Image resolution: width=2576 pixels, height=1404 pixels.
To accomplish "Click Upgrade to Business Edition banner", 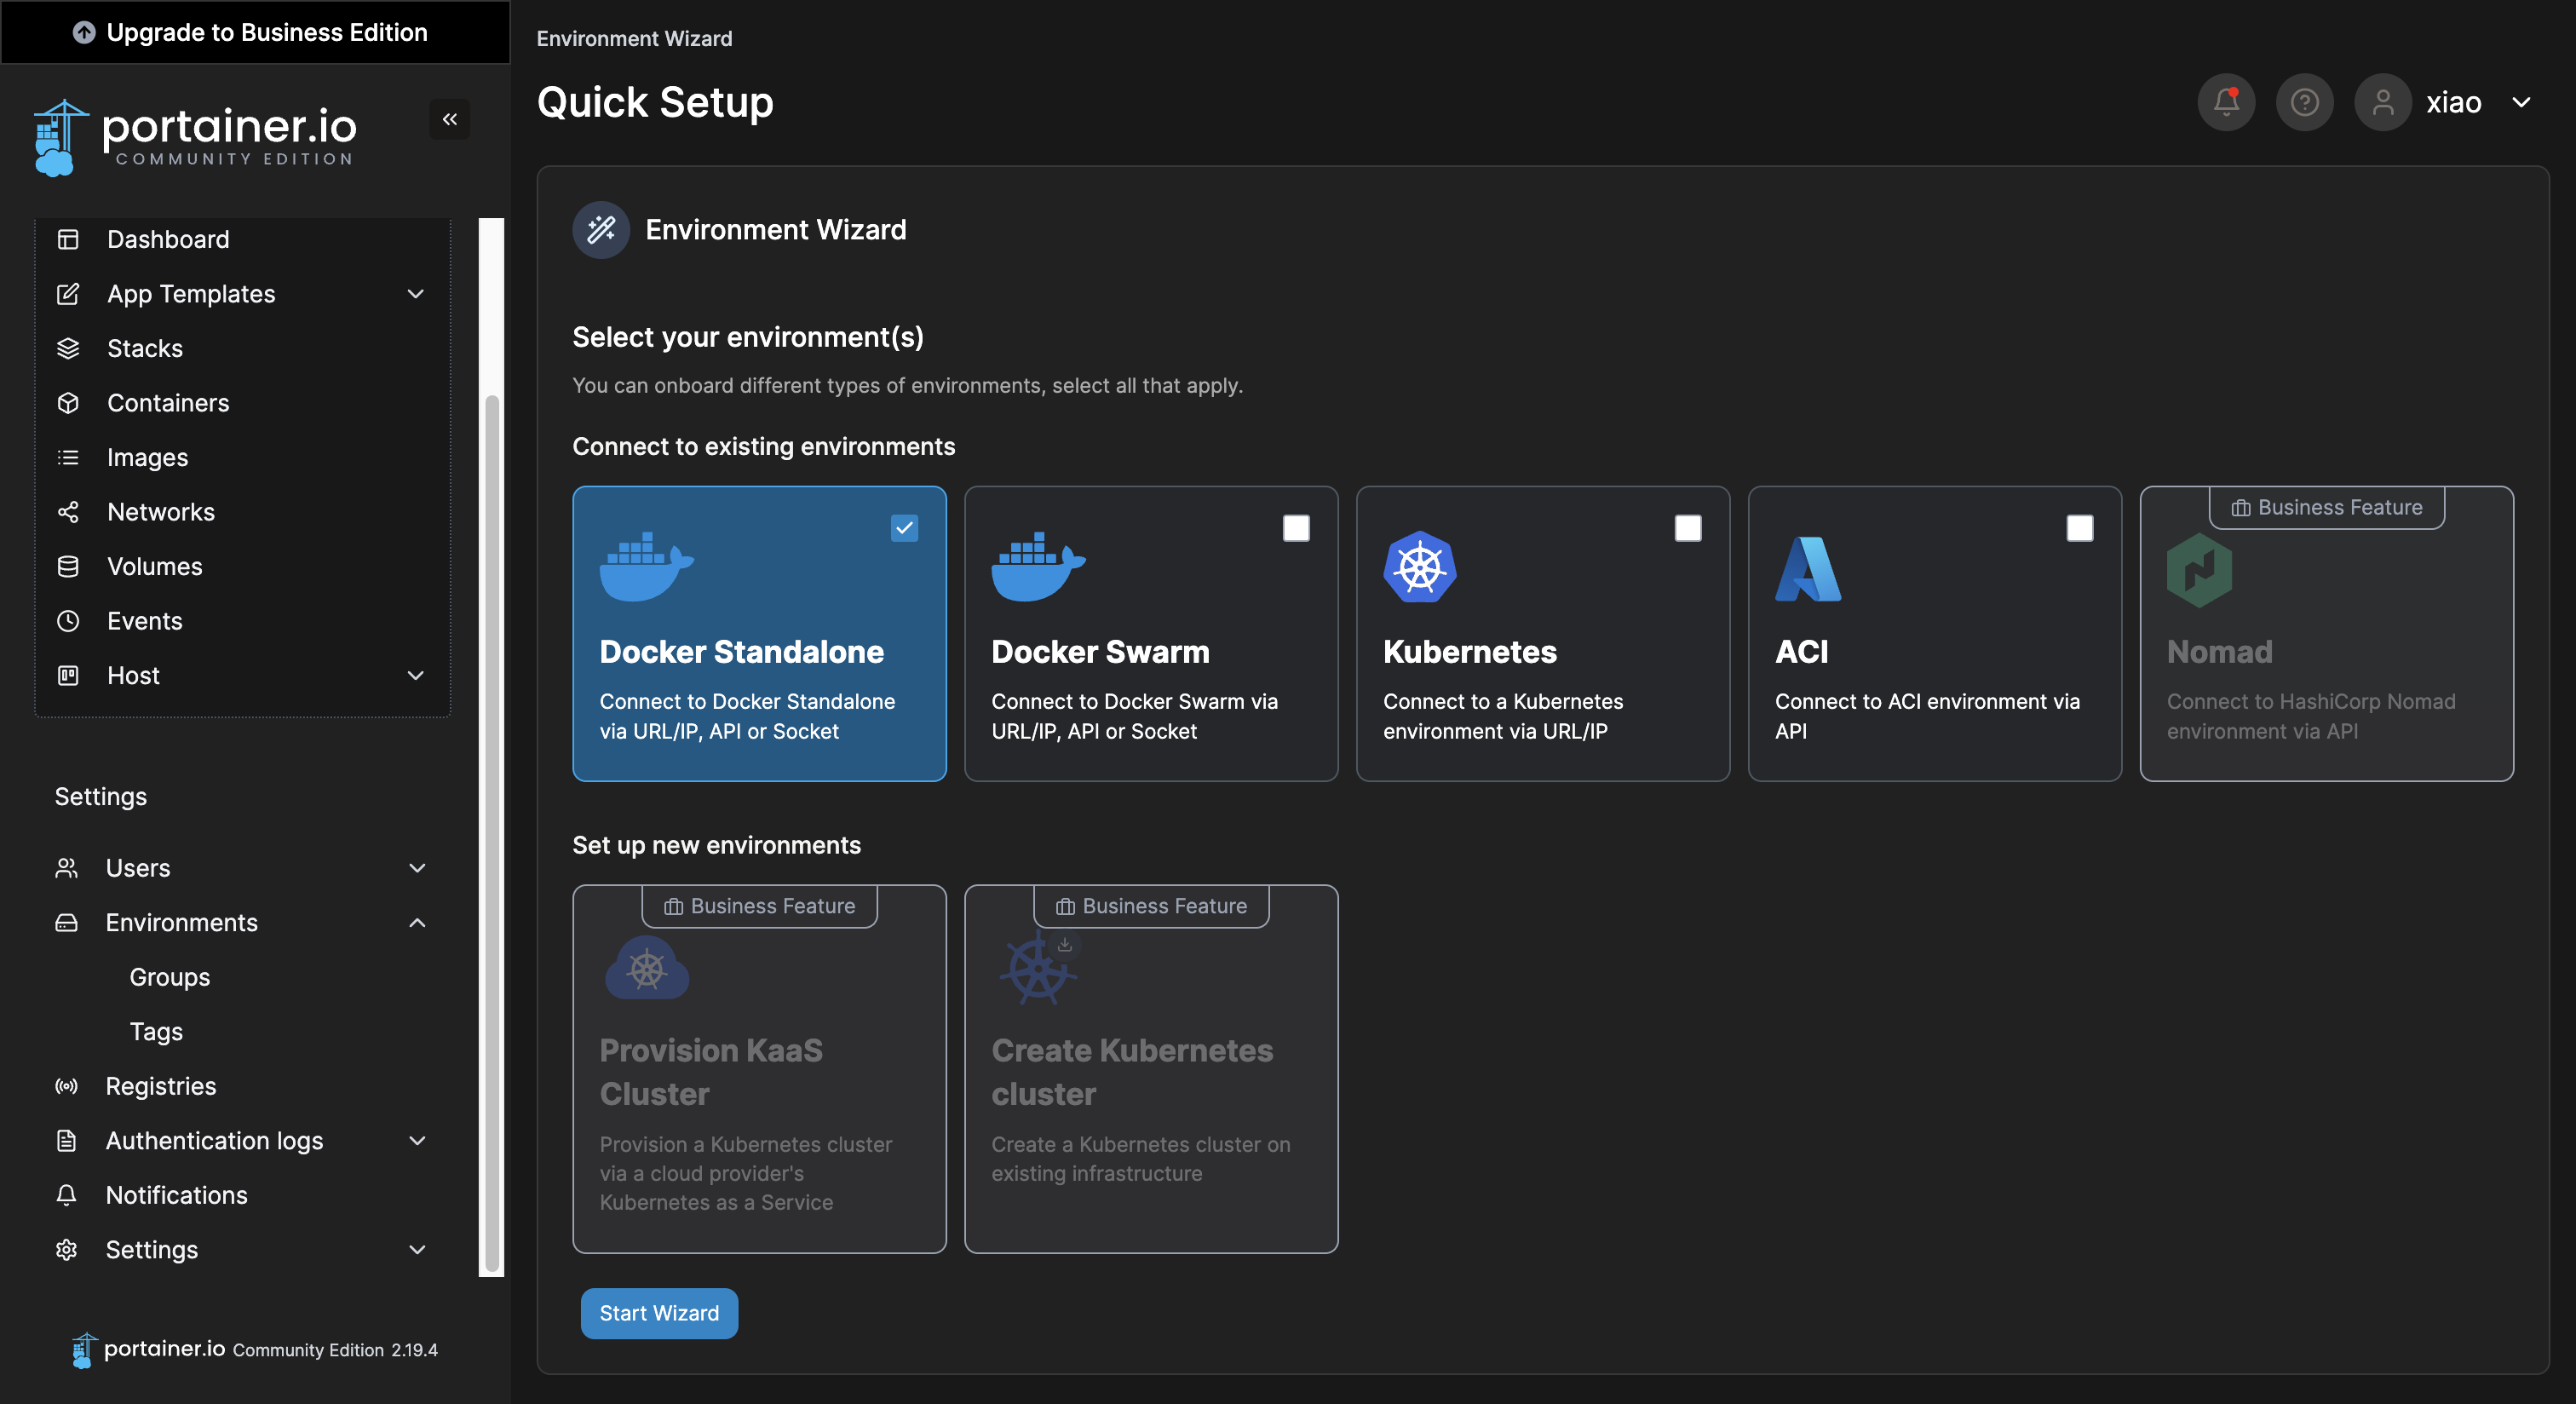I will click(255, 32).
